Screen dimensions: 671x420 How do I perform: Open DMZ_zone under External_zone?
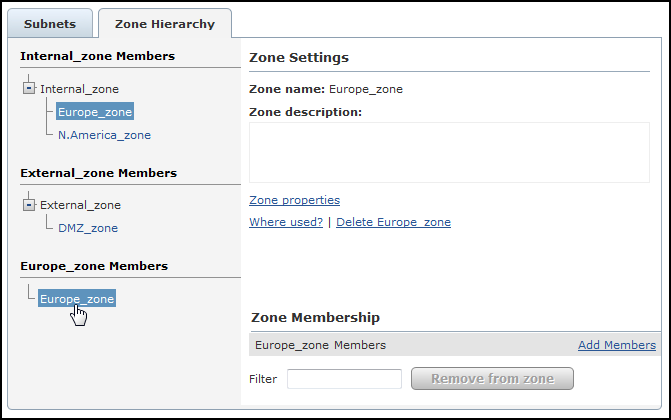point(88,228)
